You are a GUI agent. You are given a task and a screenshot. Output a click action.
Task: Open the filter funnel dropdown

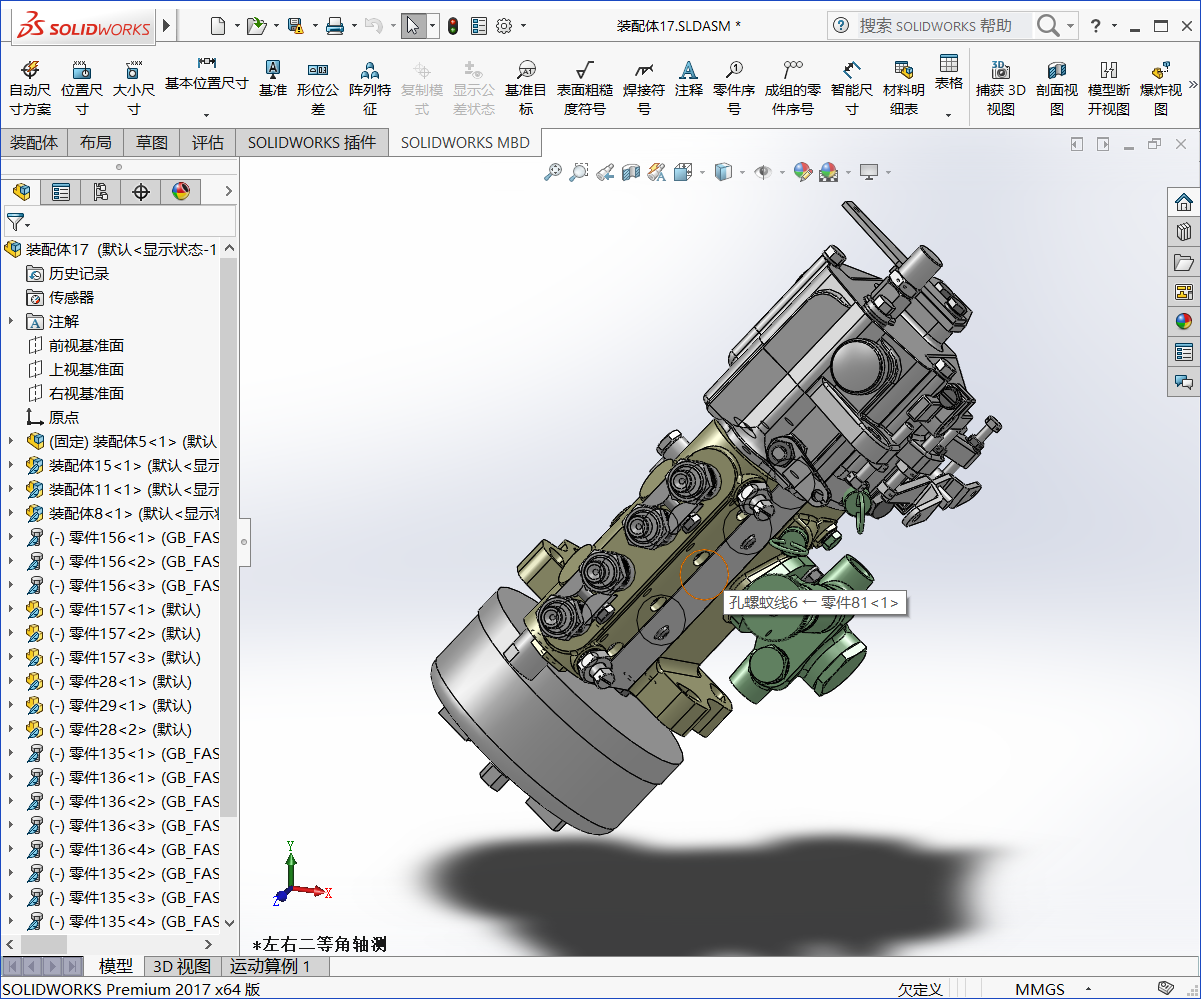(18, 221)
